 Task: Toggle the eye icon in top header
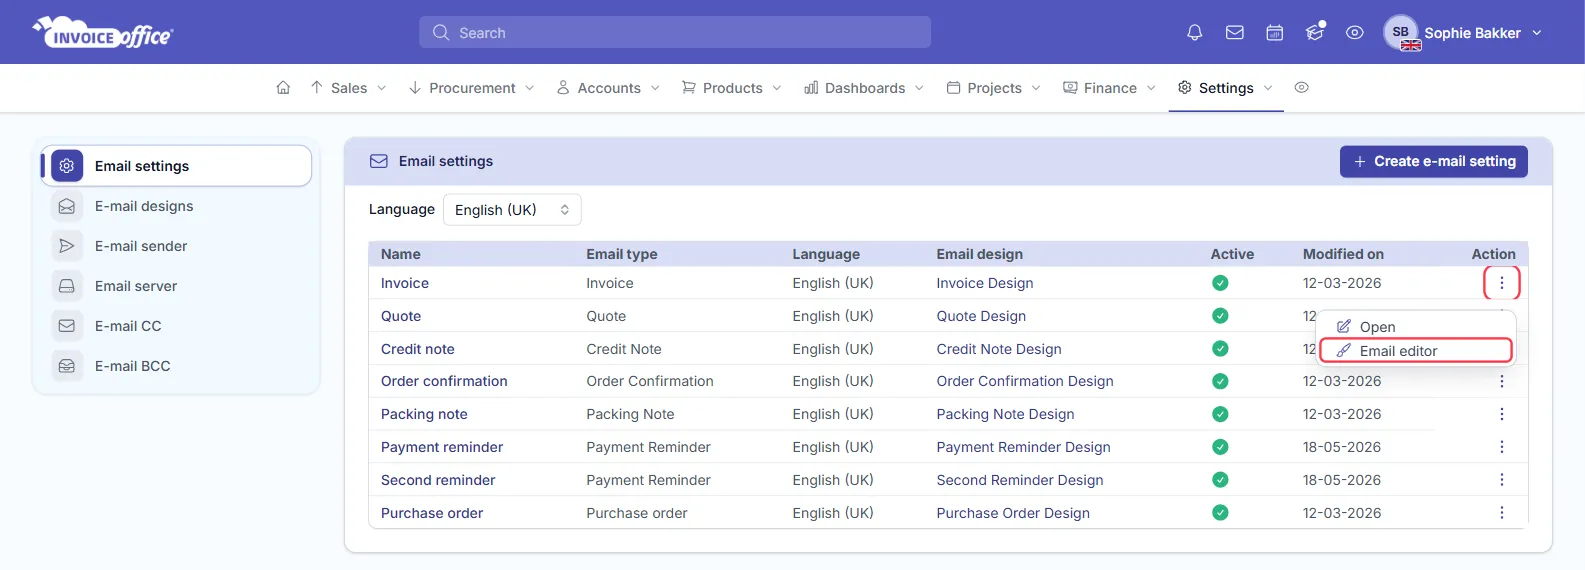(1355, 33)
